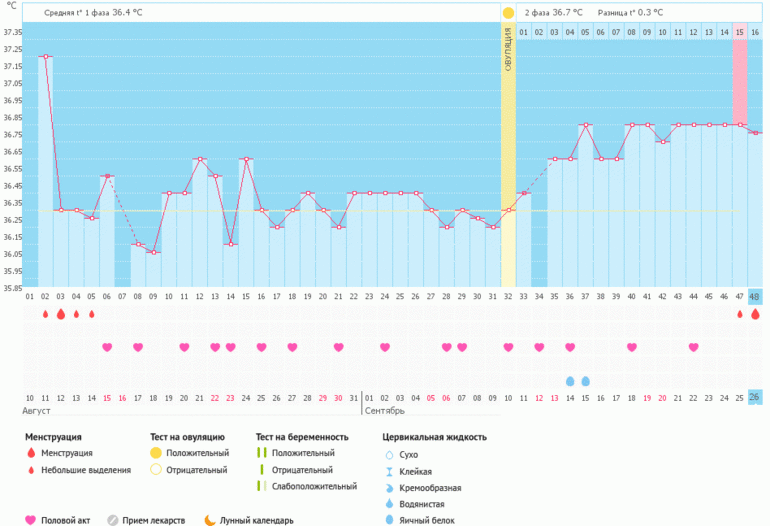Click the Половой акт heart legend icon
Screen dimensions: 770x526
point(30,520)
